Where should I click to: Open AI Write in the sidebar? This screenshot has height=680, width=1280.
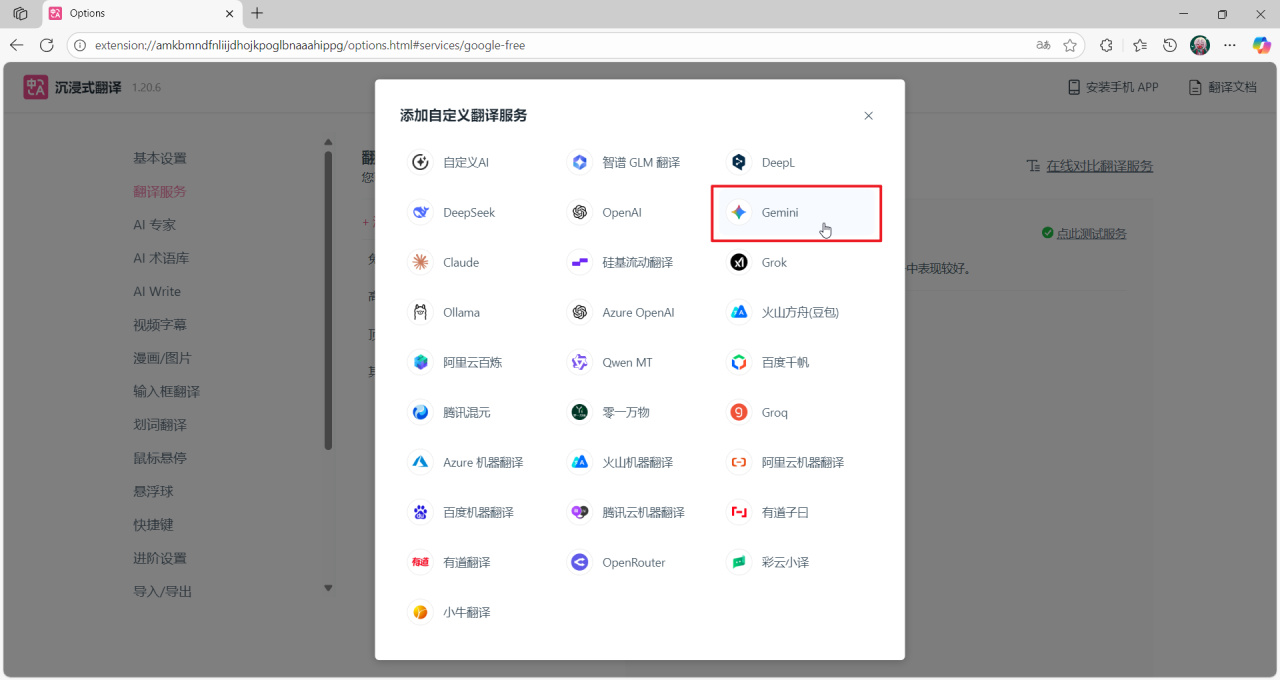[157, 291]
